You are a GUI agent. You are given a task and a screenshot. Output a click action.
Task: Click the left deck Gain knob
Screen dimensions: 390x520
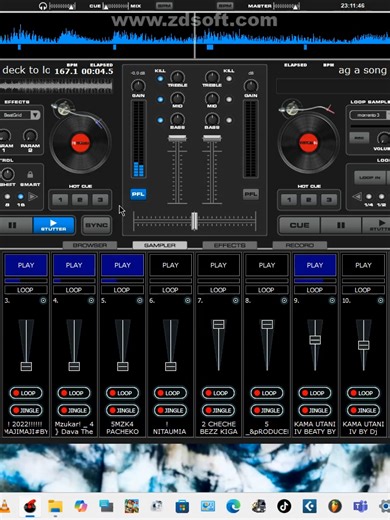(138, 86)
